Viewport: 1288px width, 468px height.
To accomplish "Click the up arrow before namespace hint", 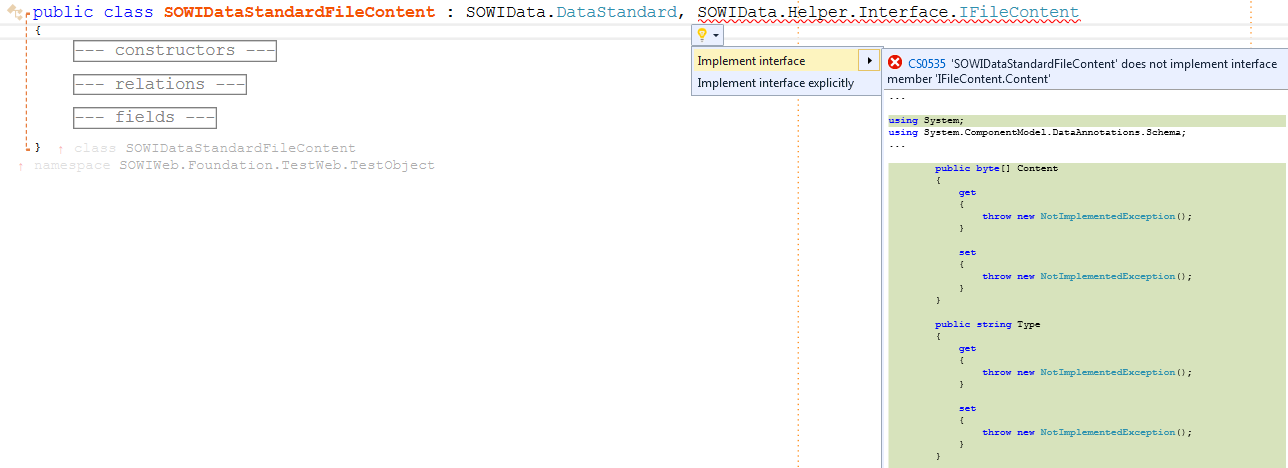I will click(x=21, y=166).
